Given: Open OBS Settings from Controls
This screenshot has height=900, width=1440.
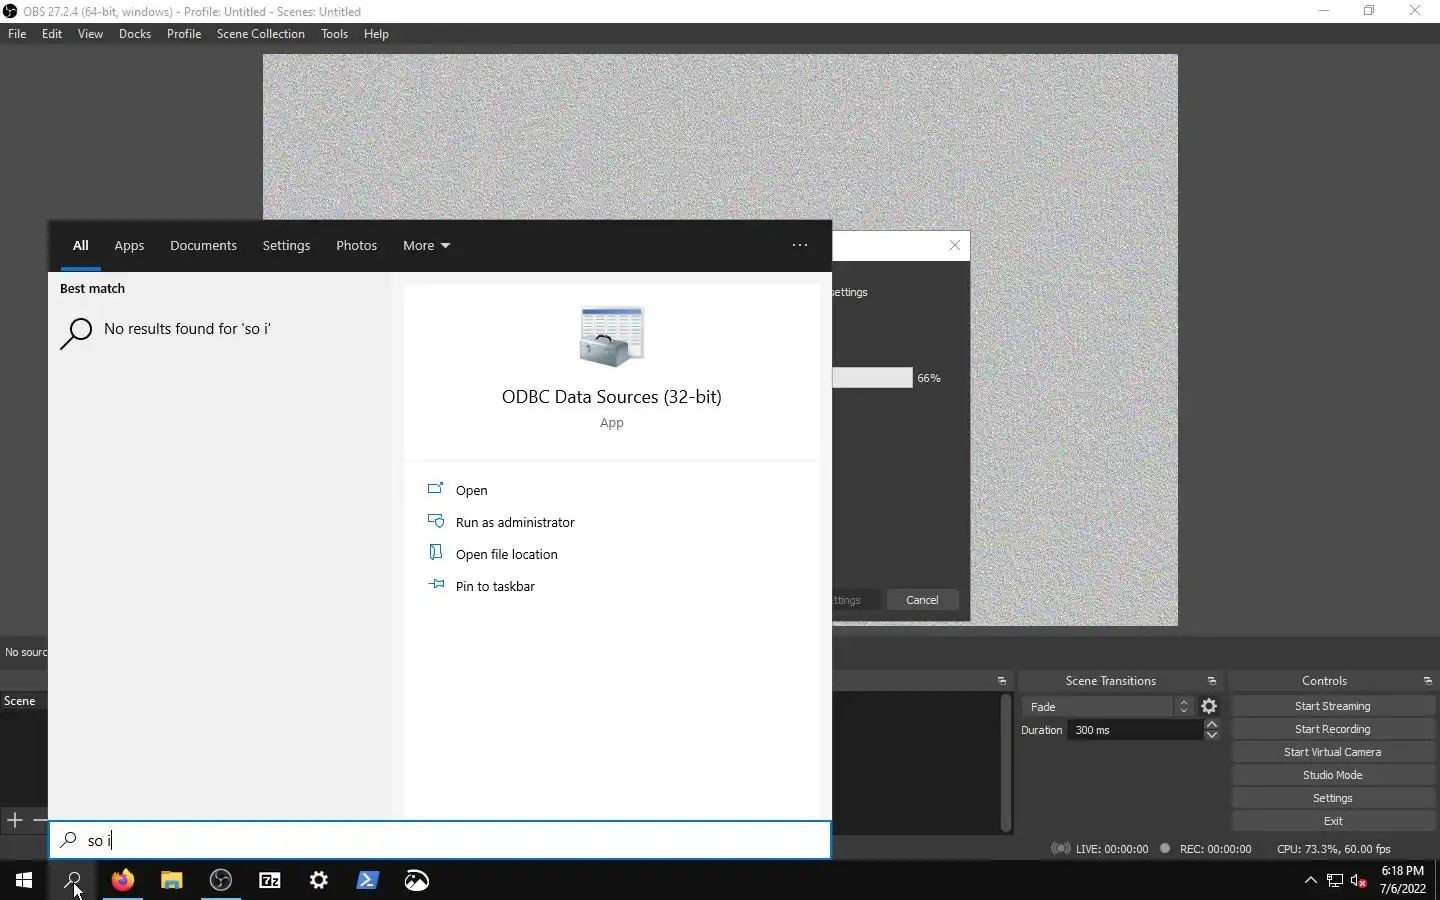Looking at the screenshot, I should [1333, 798].
